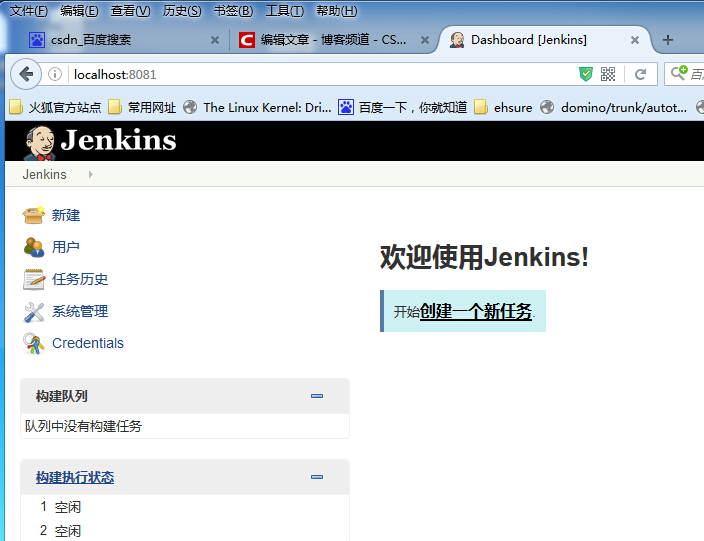Click the green shield security icon
This screenshot has height=541, width=704.
point(585,74)
